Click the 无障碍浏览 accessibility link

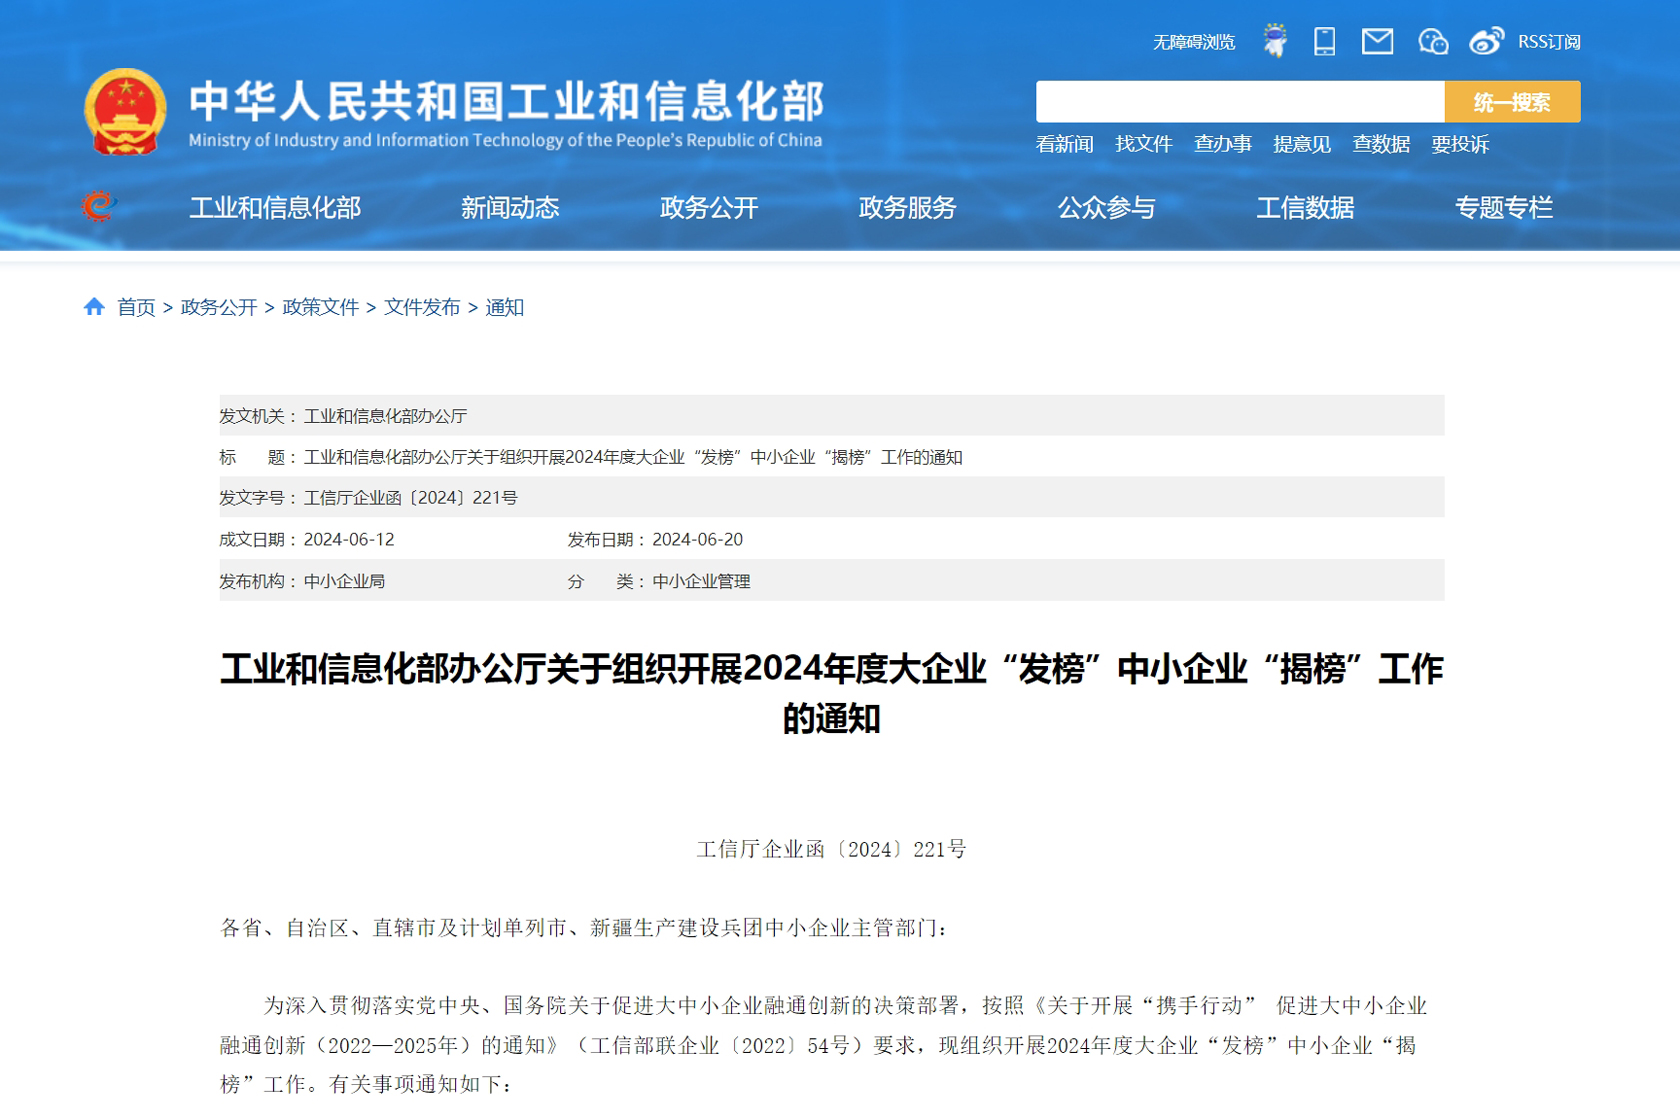click(1193, 42)
